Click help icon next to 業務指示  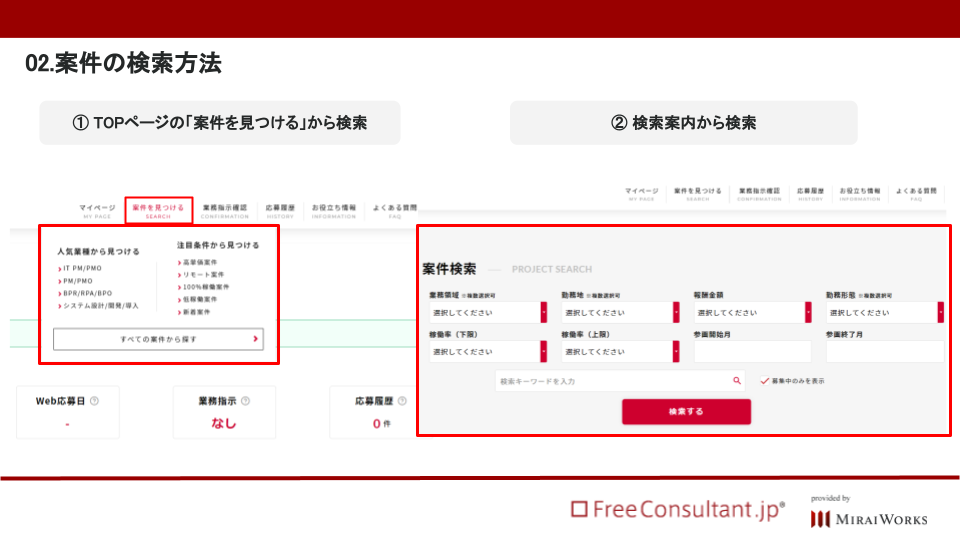[246, 401]
